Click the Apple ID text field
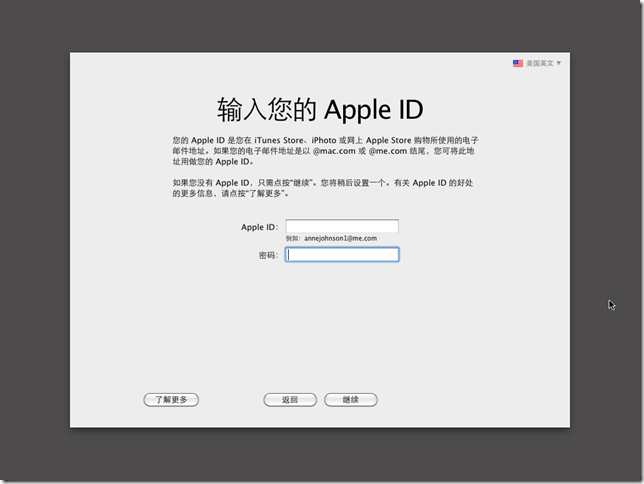644x484 pixels. [342, 226]
